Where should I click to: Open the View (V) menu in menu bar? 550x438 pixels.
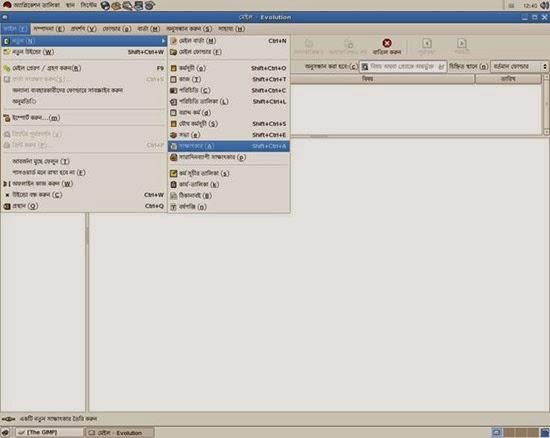pos(83,29)
